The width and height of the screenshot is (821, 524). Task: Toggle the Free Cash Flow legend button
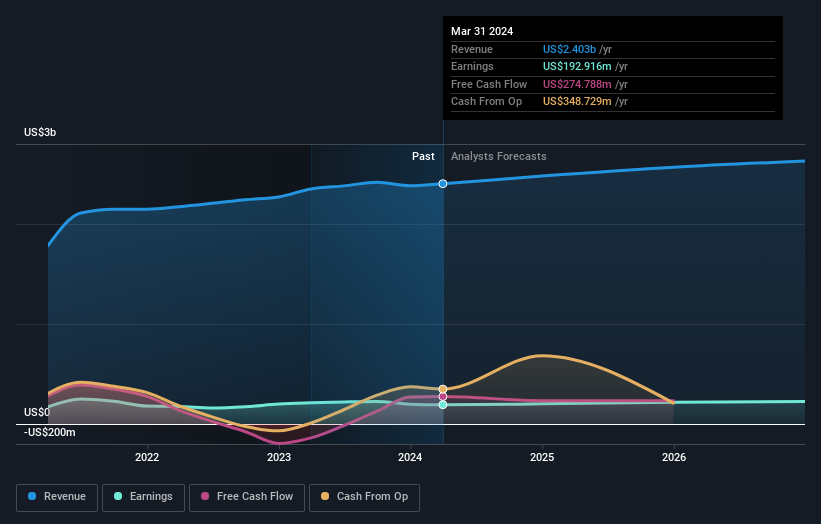click(x=247, y=497)
